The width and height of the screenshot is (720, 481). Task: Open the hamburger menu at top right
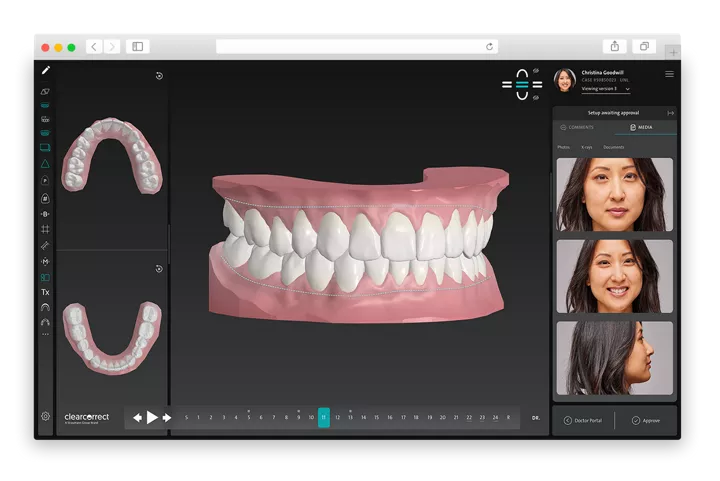pos(669,74)
